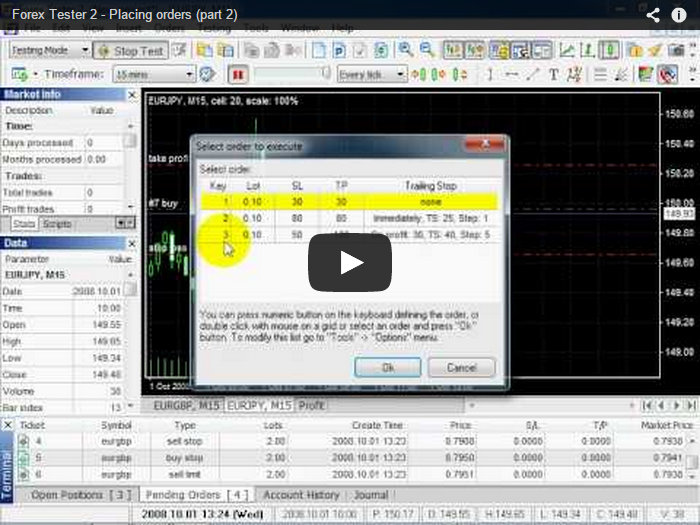Click the page icon with letter P

(339, 50)
